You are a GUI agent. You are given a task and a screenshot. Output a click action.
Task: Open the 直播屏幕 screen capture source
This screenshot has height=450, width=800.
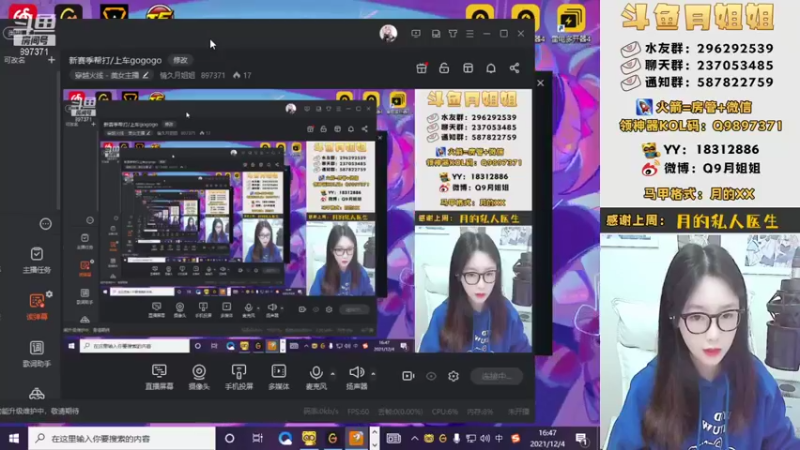[159, 377]
